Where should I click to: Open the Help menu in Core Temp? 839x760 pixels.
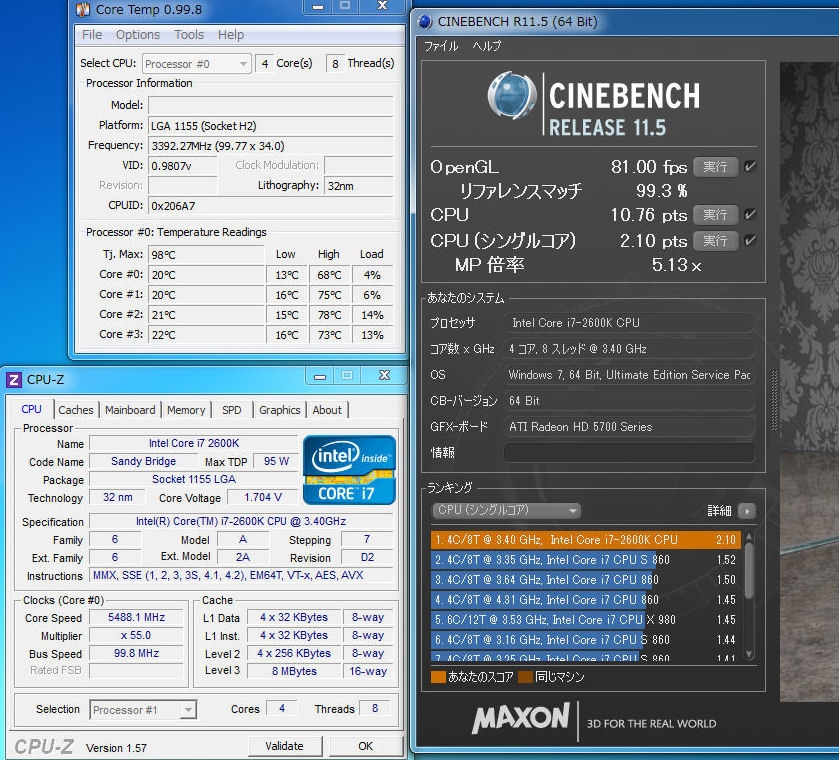coord(231,35)
